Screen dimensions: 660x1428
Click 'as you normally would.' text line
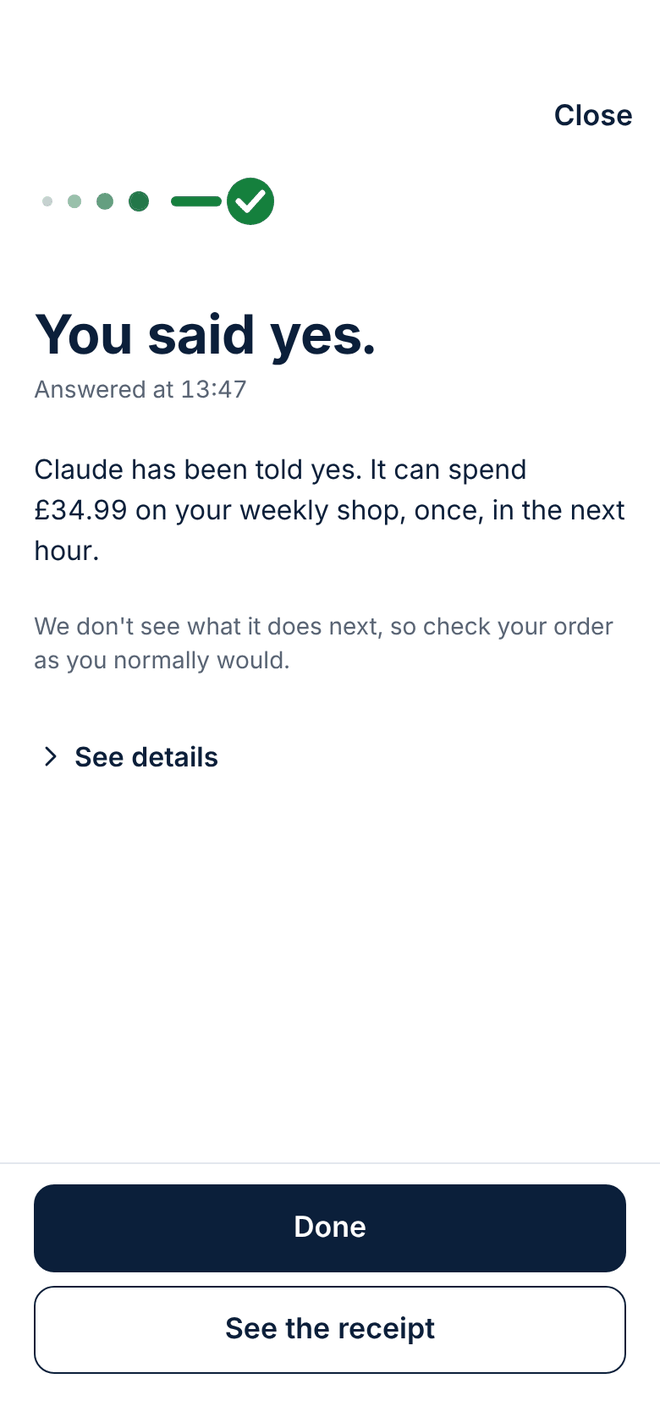pyautogui.click(x=162, y=661)
